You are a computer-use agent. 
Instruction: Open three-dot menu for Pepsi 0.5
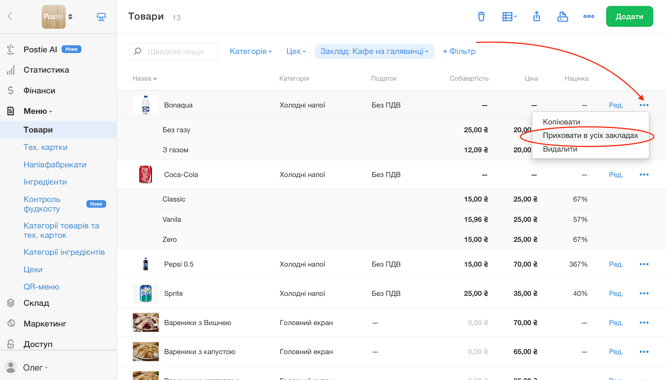[644, 265]
